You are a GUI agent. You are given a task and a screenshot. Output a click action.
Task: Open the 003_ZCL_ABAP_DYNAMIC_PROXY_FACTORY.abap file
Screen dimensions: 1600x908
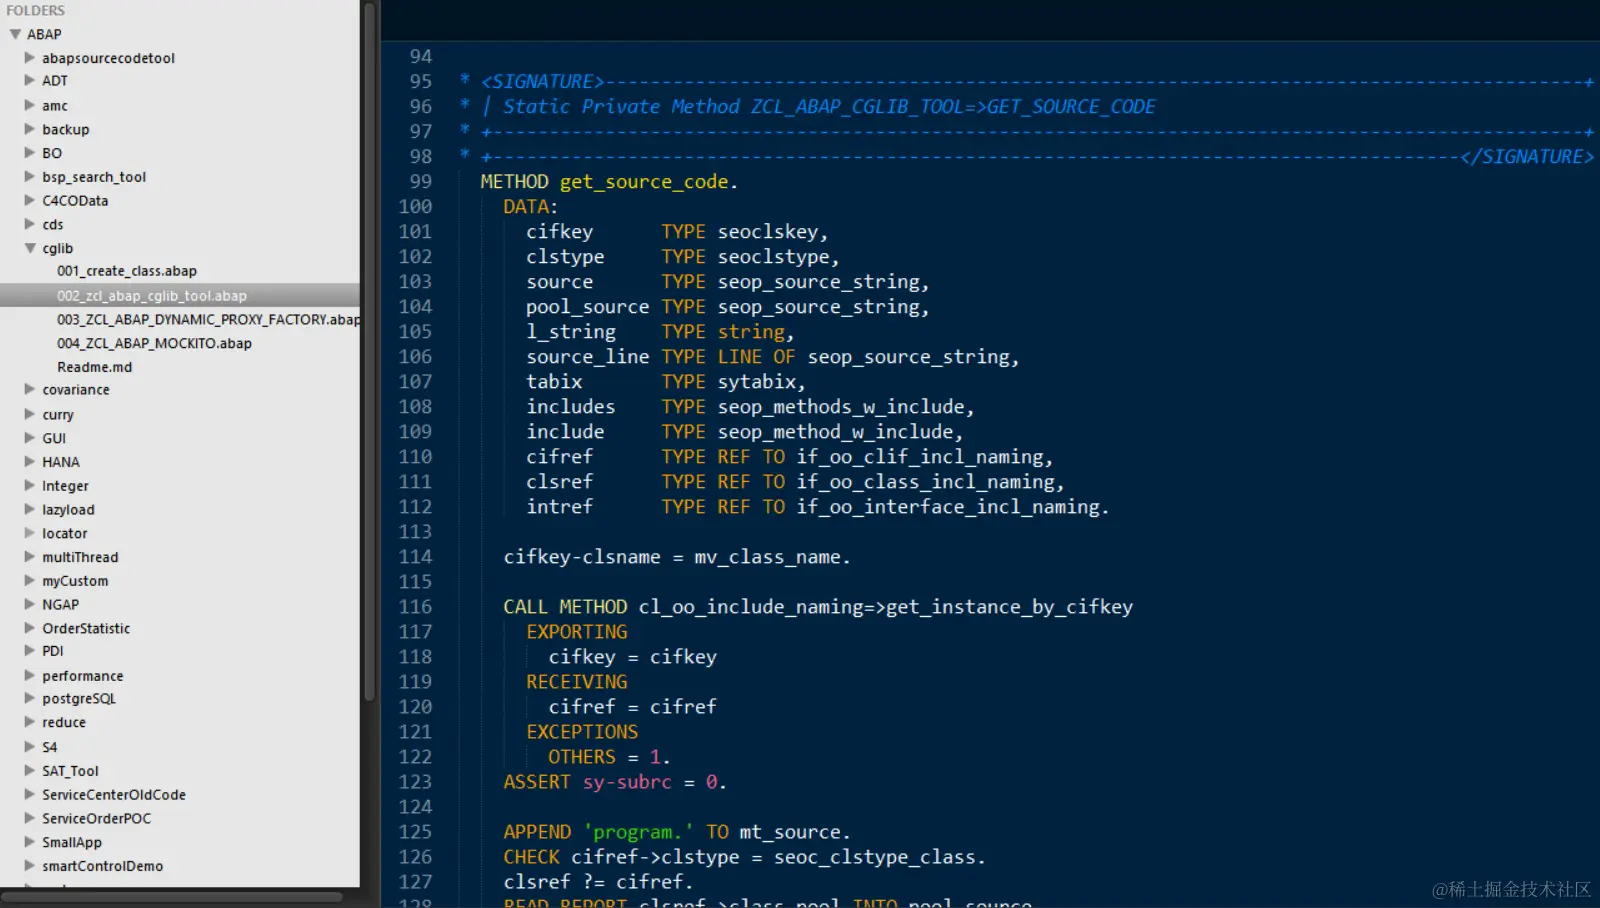click(207, 319)
